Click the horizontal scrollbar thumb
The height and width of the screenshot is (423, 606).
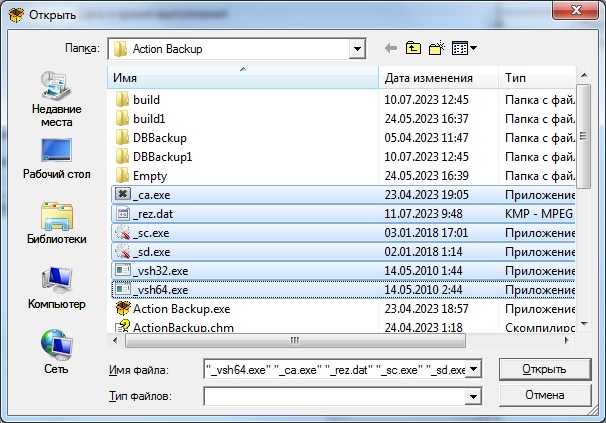click(295, 341)
